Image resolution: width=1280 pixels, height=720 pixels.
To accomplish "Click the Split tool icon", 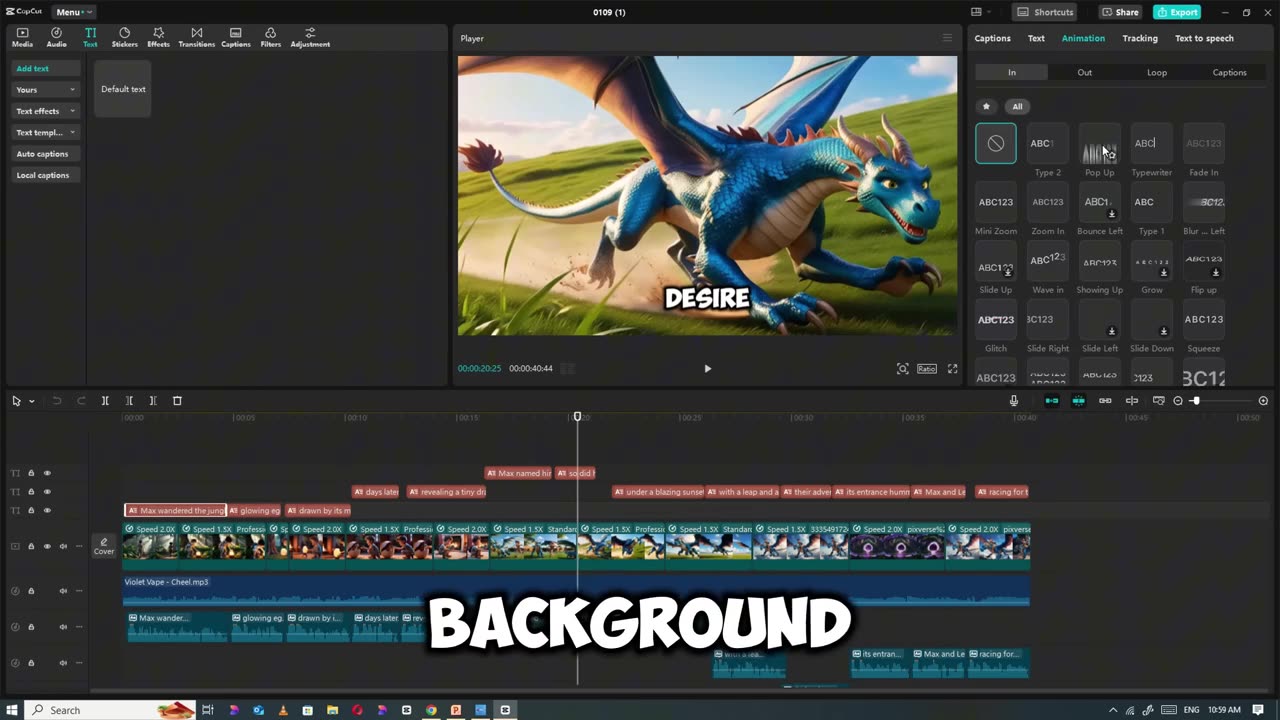I will point(105,401).
